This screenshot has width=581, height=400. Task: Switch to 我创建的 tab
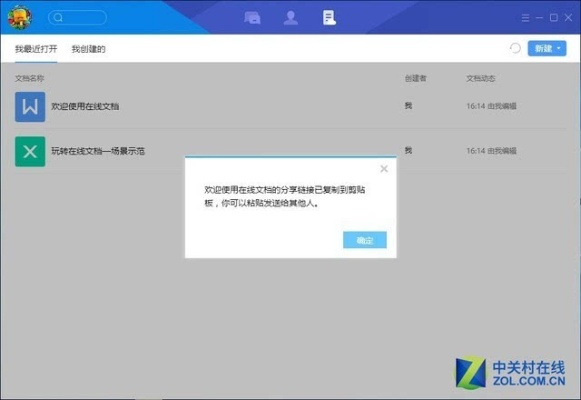coord(88,49)
